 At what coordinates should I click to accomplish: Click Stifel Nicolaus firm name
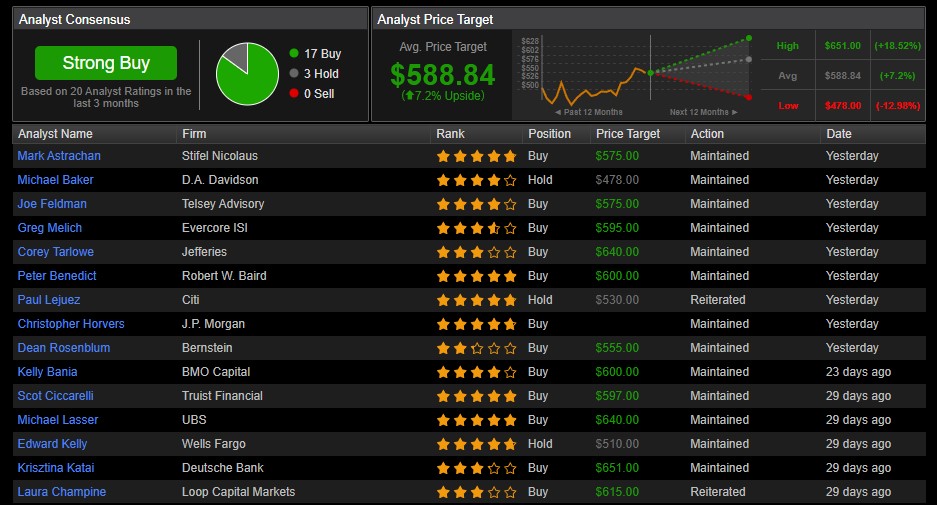point(220,156)
